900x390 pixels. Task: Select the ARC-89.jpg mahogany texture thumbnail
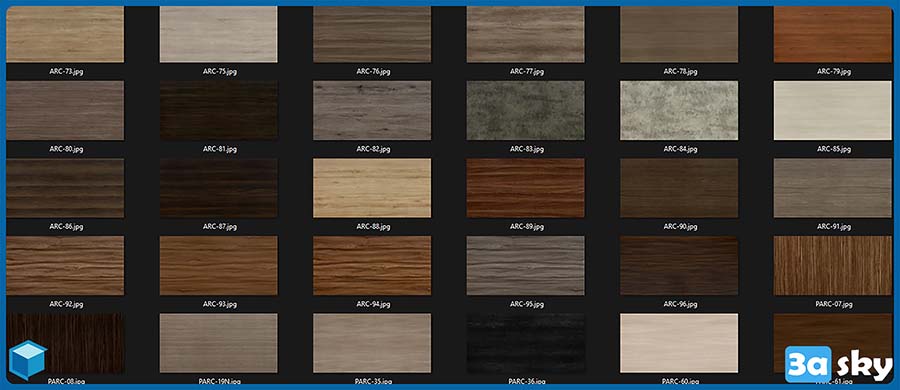(525, 188)
